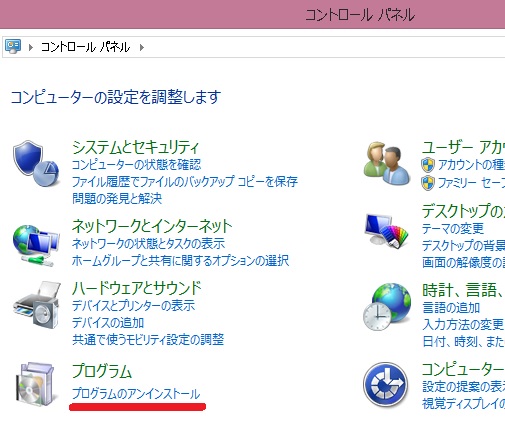Open プログラムのアンインストール link
Screen dimensions: 505x445
[136, 394]
